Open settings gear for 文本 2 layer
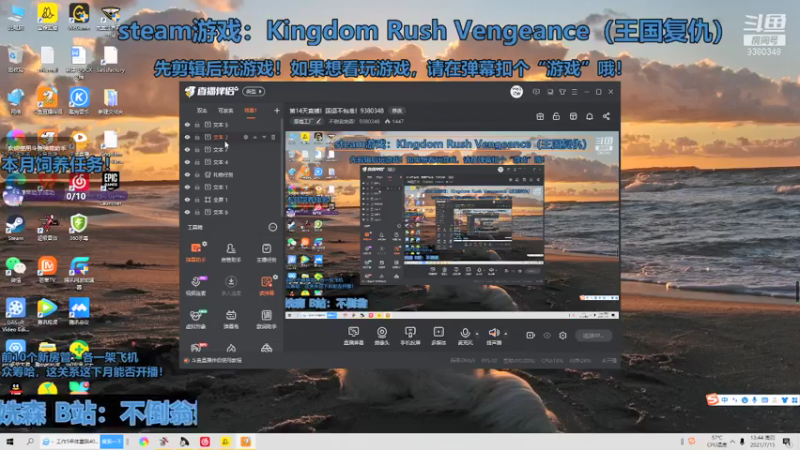 click(245, 137)
